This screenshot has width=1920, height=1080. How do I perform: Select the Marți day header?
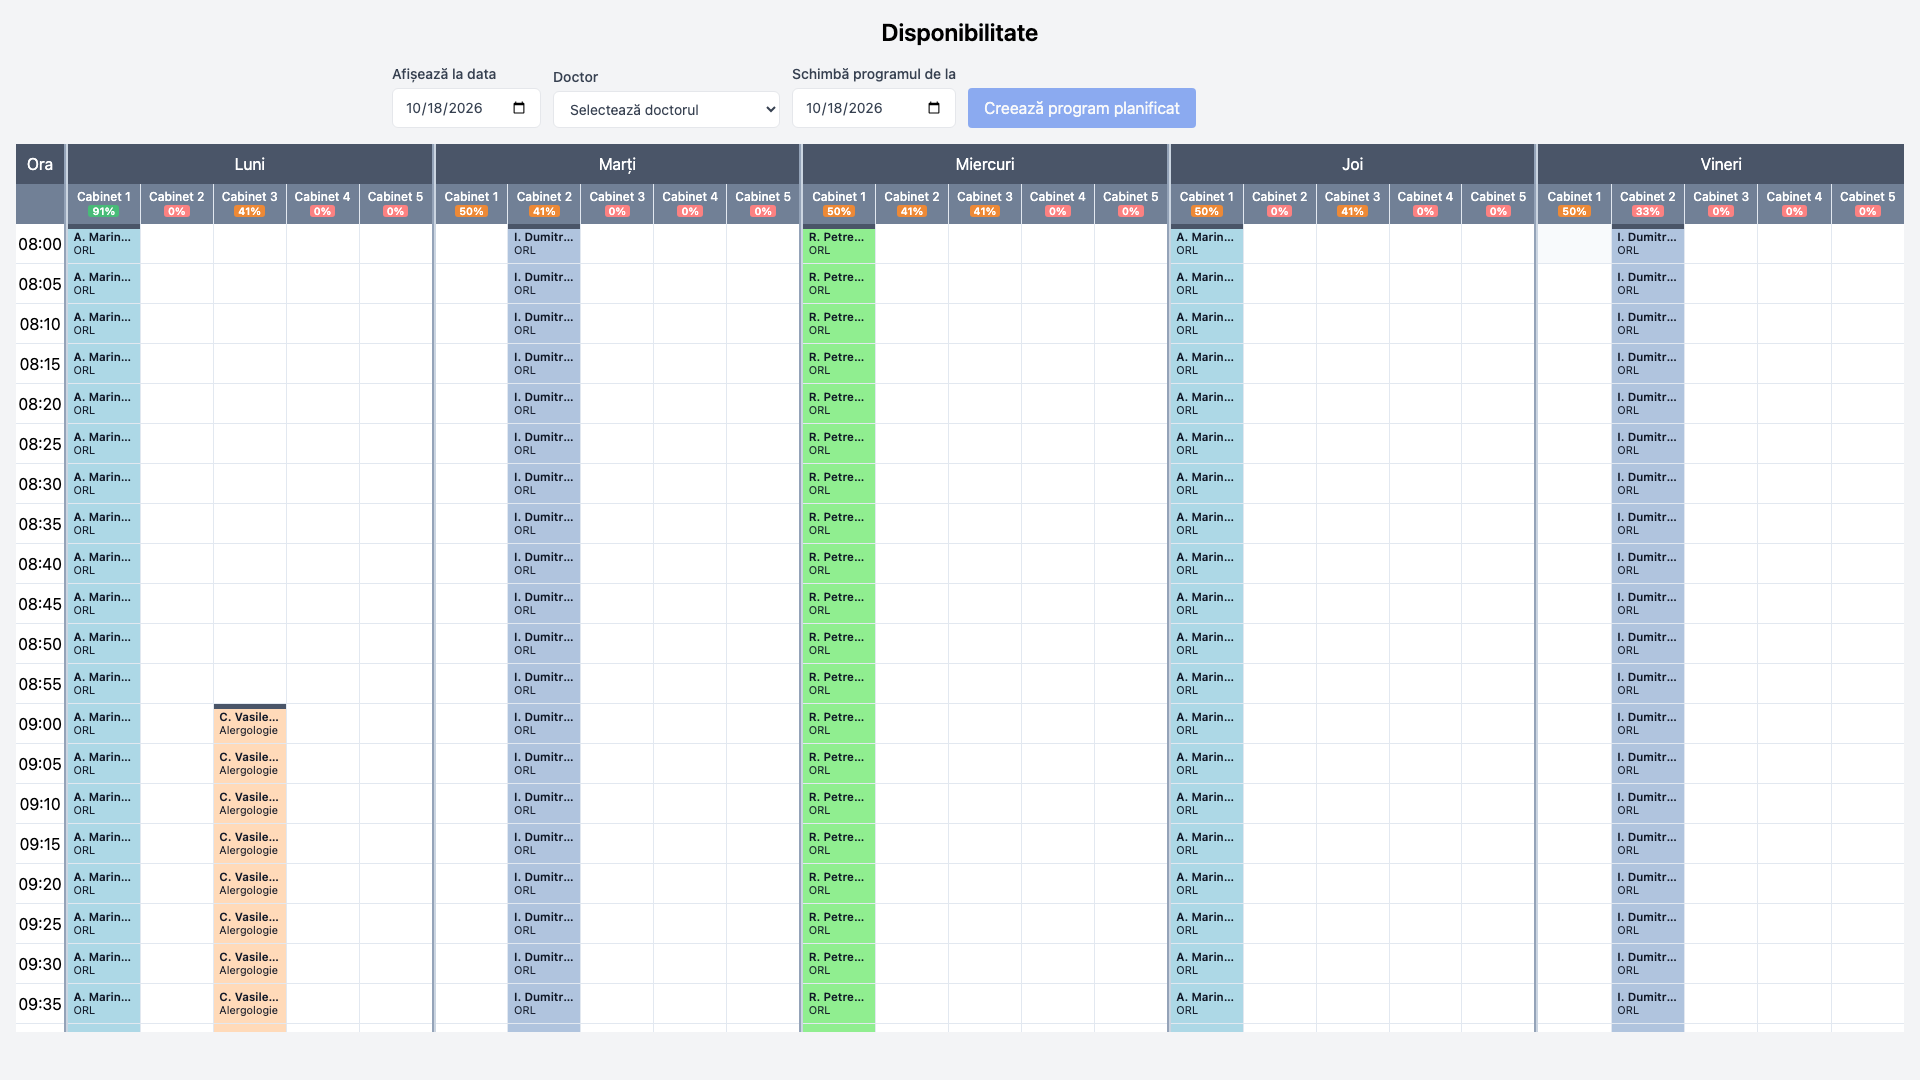coord(617,164)
